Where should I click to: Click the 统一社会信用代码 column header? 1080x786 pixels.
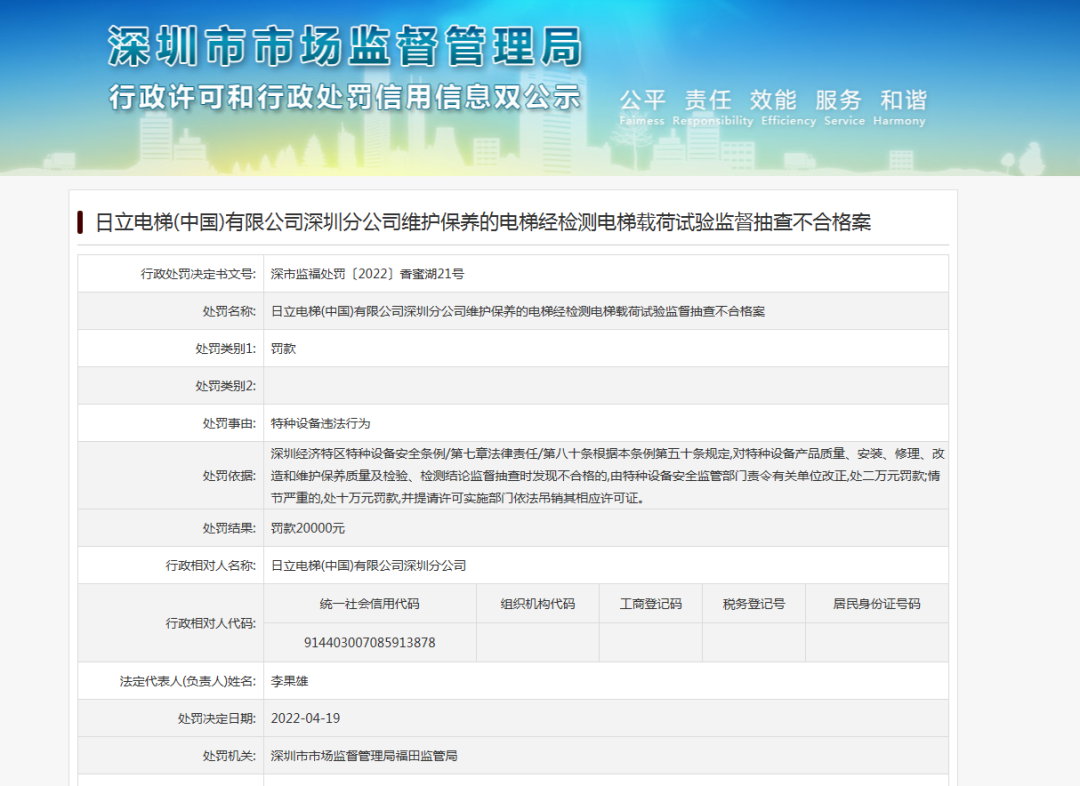click(372, 603)
